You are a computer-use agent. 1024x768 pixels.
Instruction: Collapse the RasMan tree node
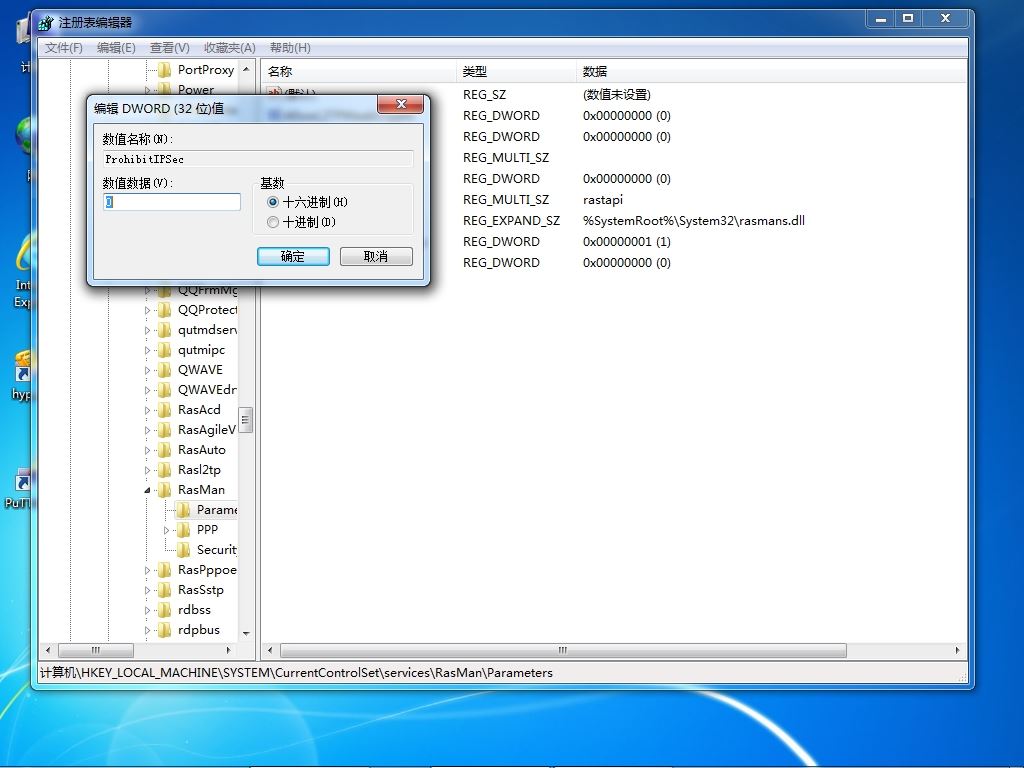click(147, 490)
